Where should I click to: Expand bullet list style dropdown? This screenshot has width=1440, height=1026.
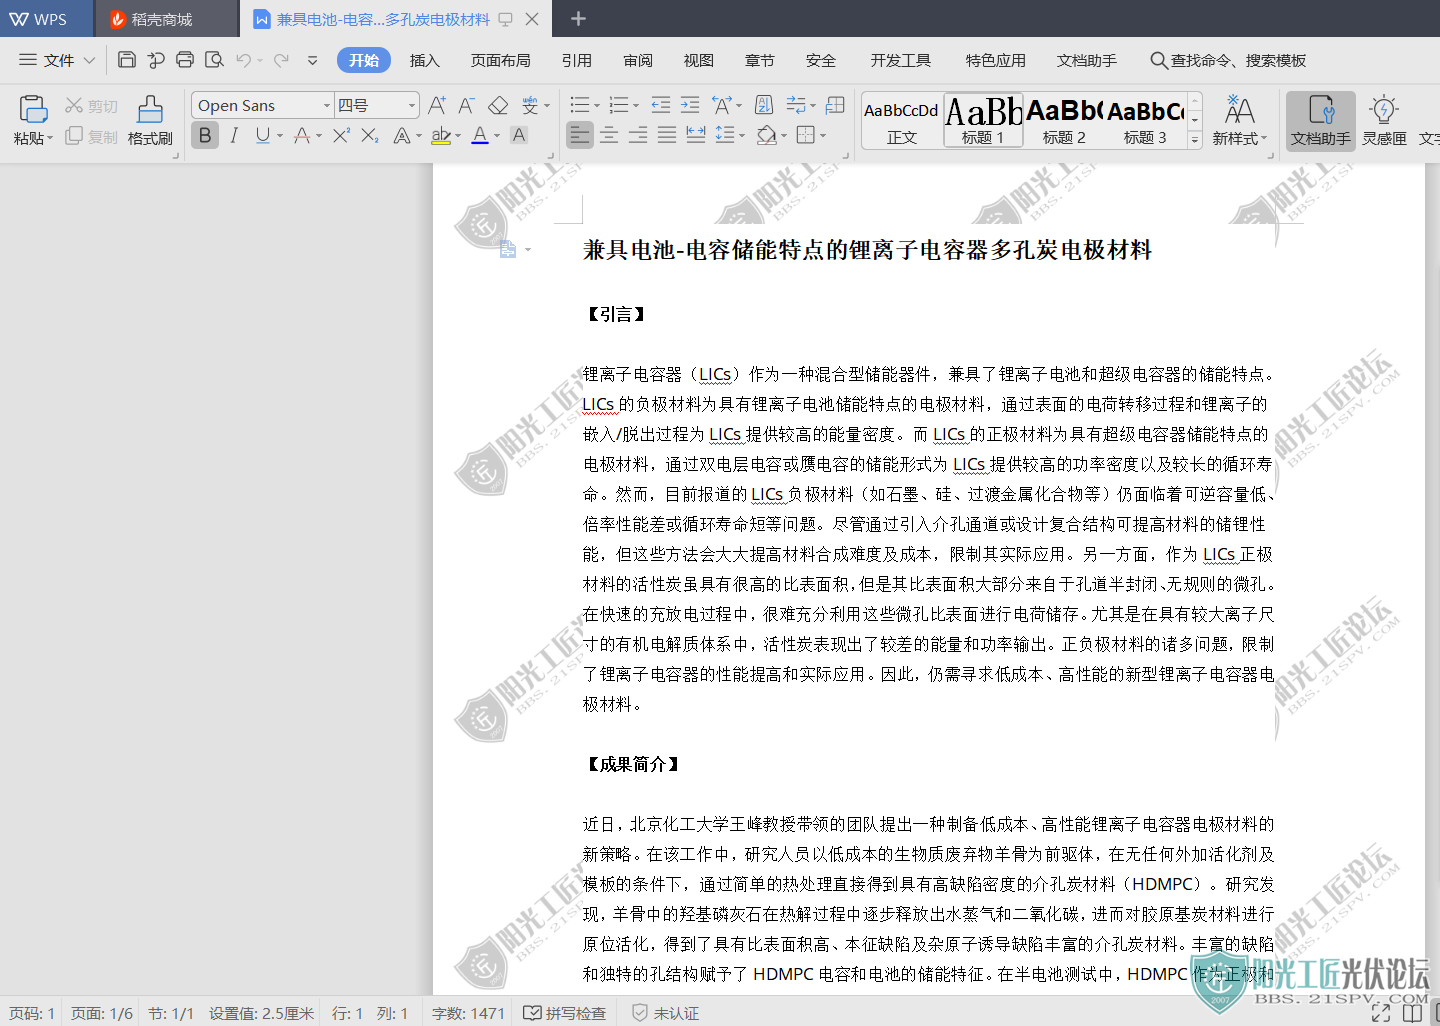click(597, 106)
